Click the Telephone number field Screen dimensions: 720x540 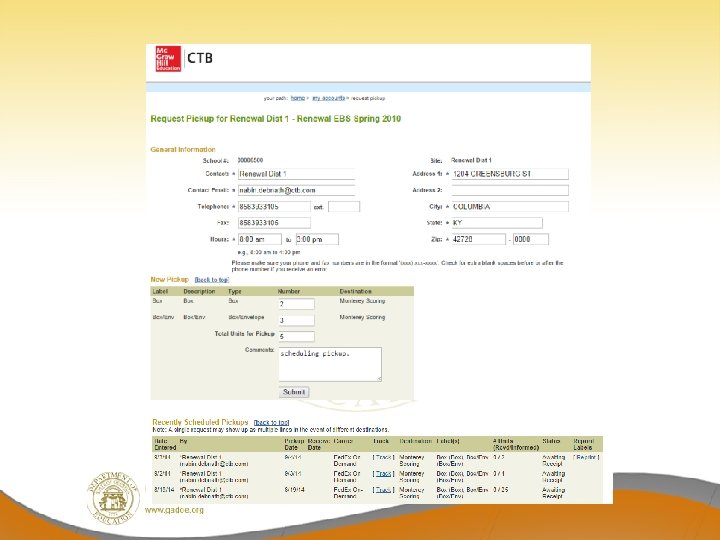click(x=274, y=207)
